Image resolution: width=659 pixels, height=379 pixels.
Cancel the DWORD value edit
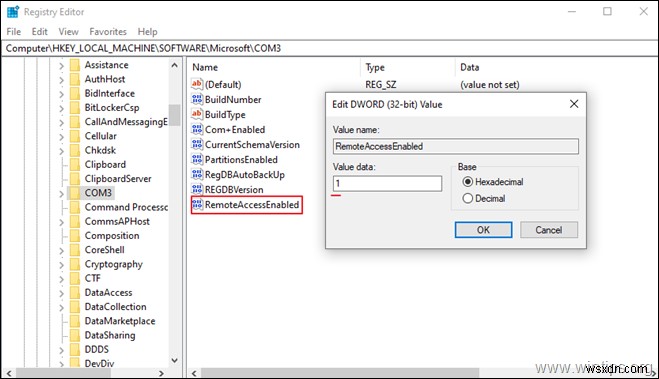click(x=548, y=230)
